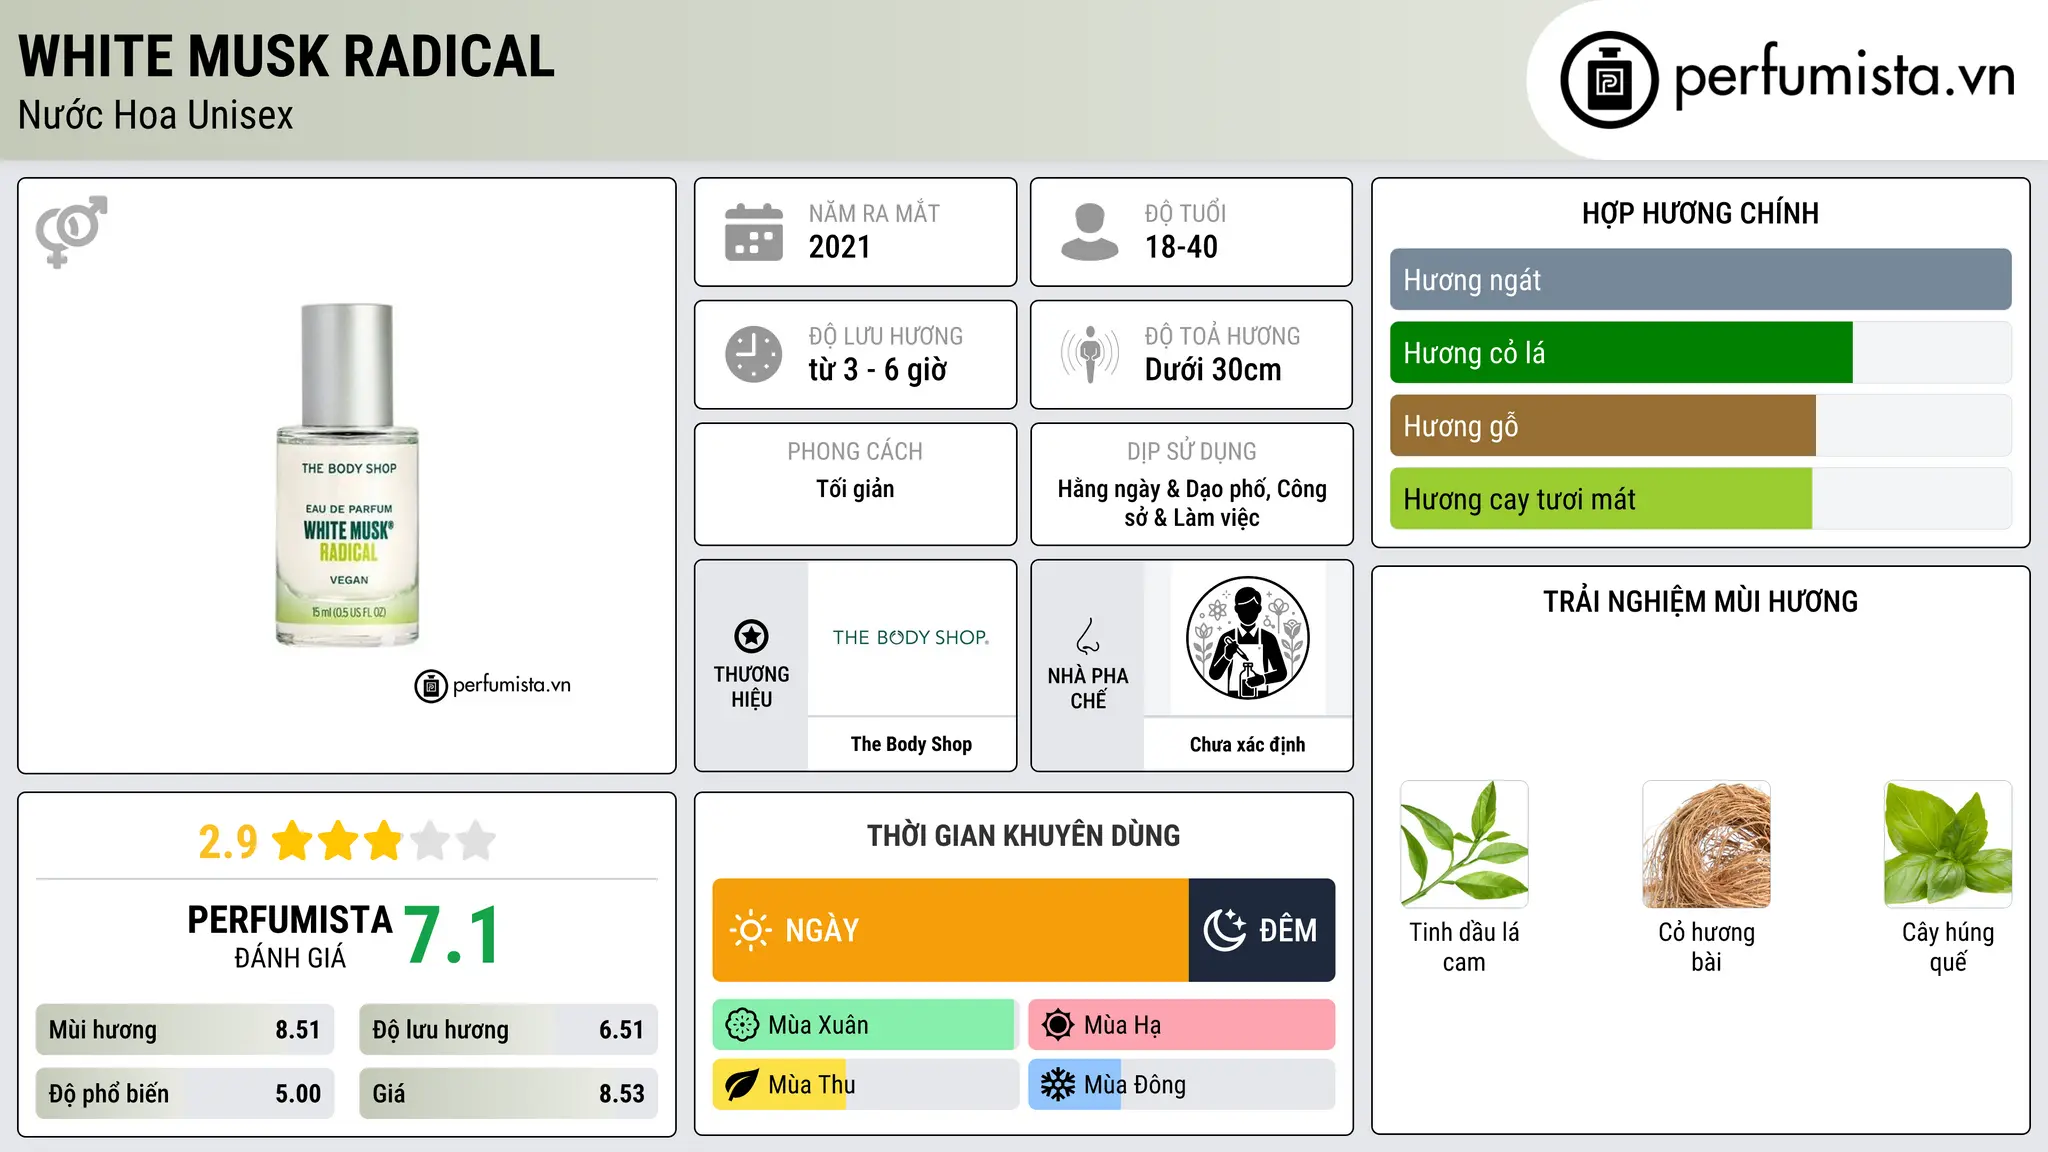Click the unisex gender symbol icon
Screen dimensions: 2048x1152
(71, 231)
